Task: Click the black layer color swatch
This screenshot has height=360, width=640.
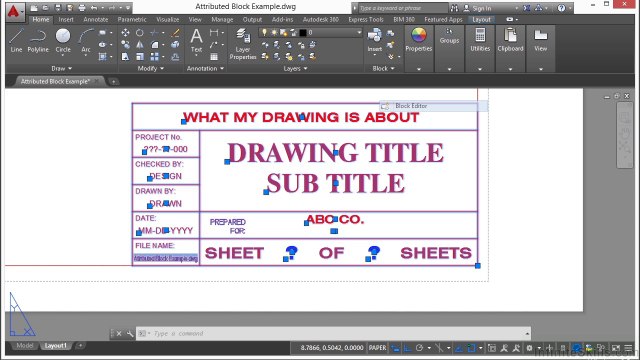Action: [303, 32]
